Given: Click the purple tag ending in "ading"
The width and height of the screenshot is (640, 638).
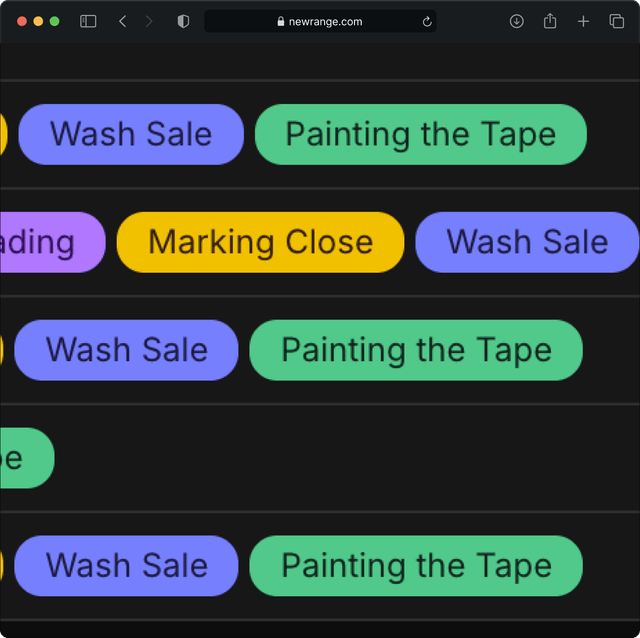Looking at the screenshot, I should (x=50, y=242).
